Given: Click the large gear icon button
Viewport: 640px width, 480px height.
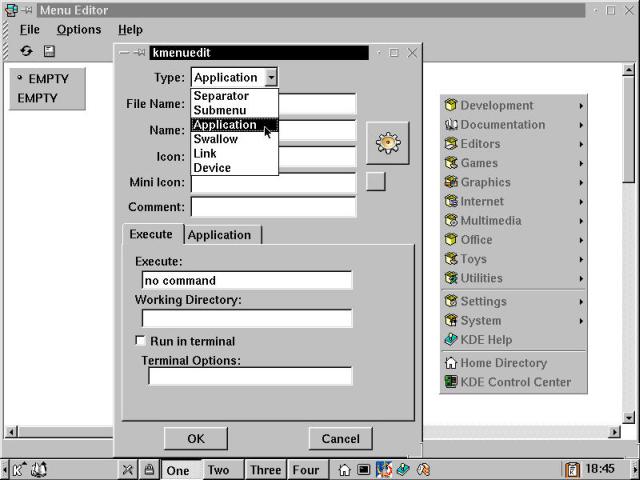Looking at the screenshot, I should pos(388,144).
